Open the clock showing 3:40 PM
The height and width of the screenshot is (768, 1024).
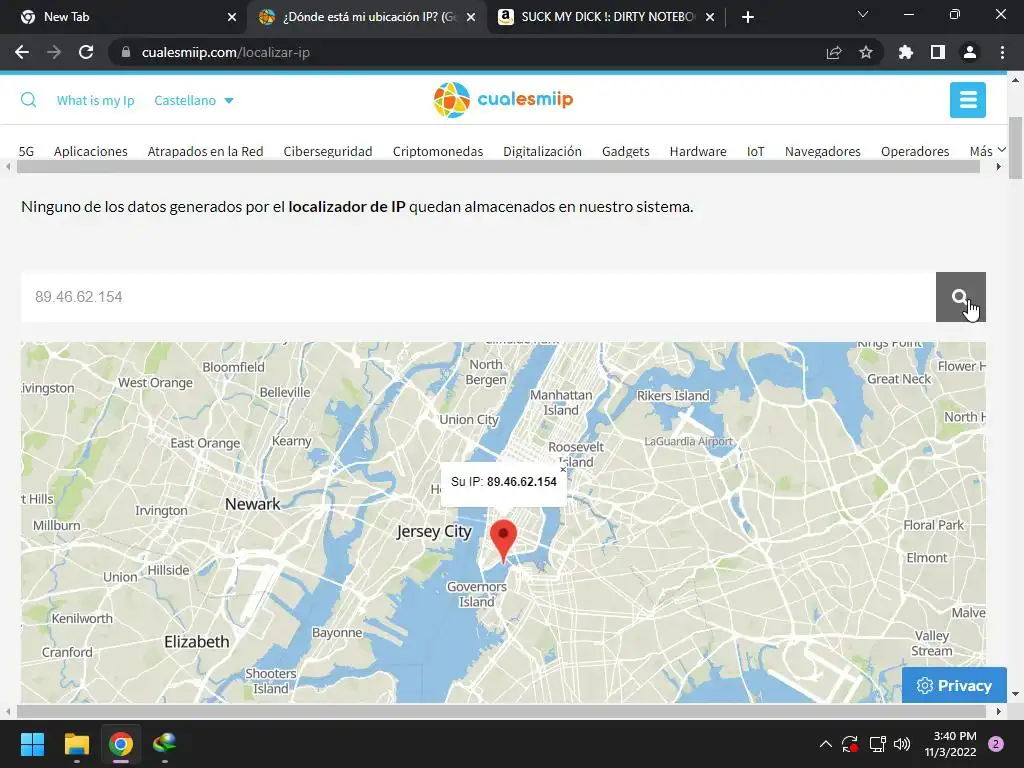[950, 744]
